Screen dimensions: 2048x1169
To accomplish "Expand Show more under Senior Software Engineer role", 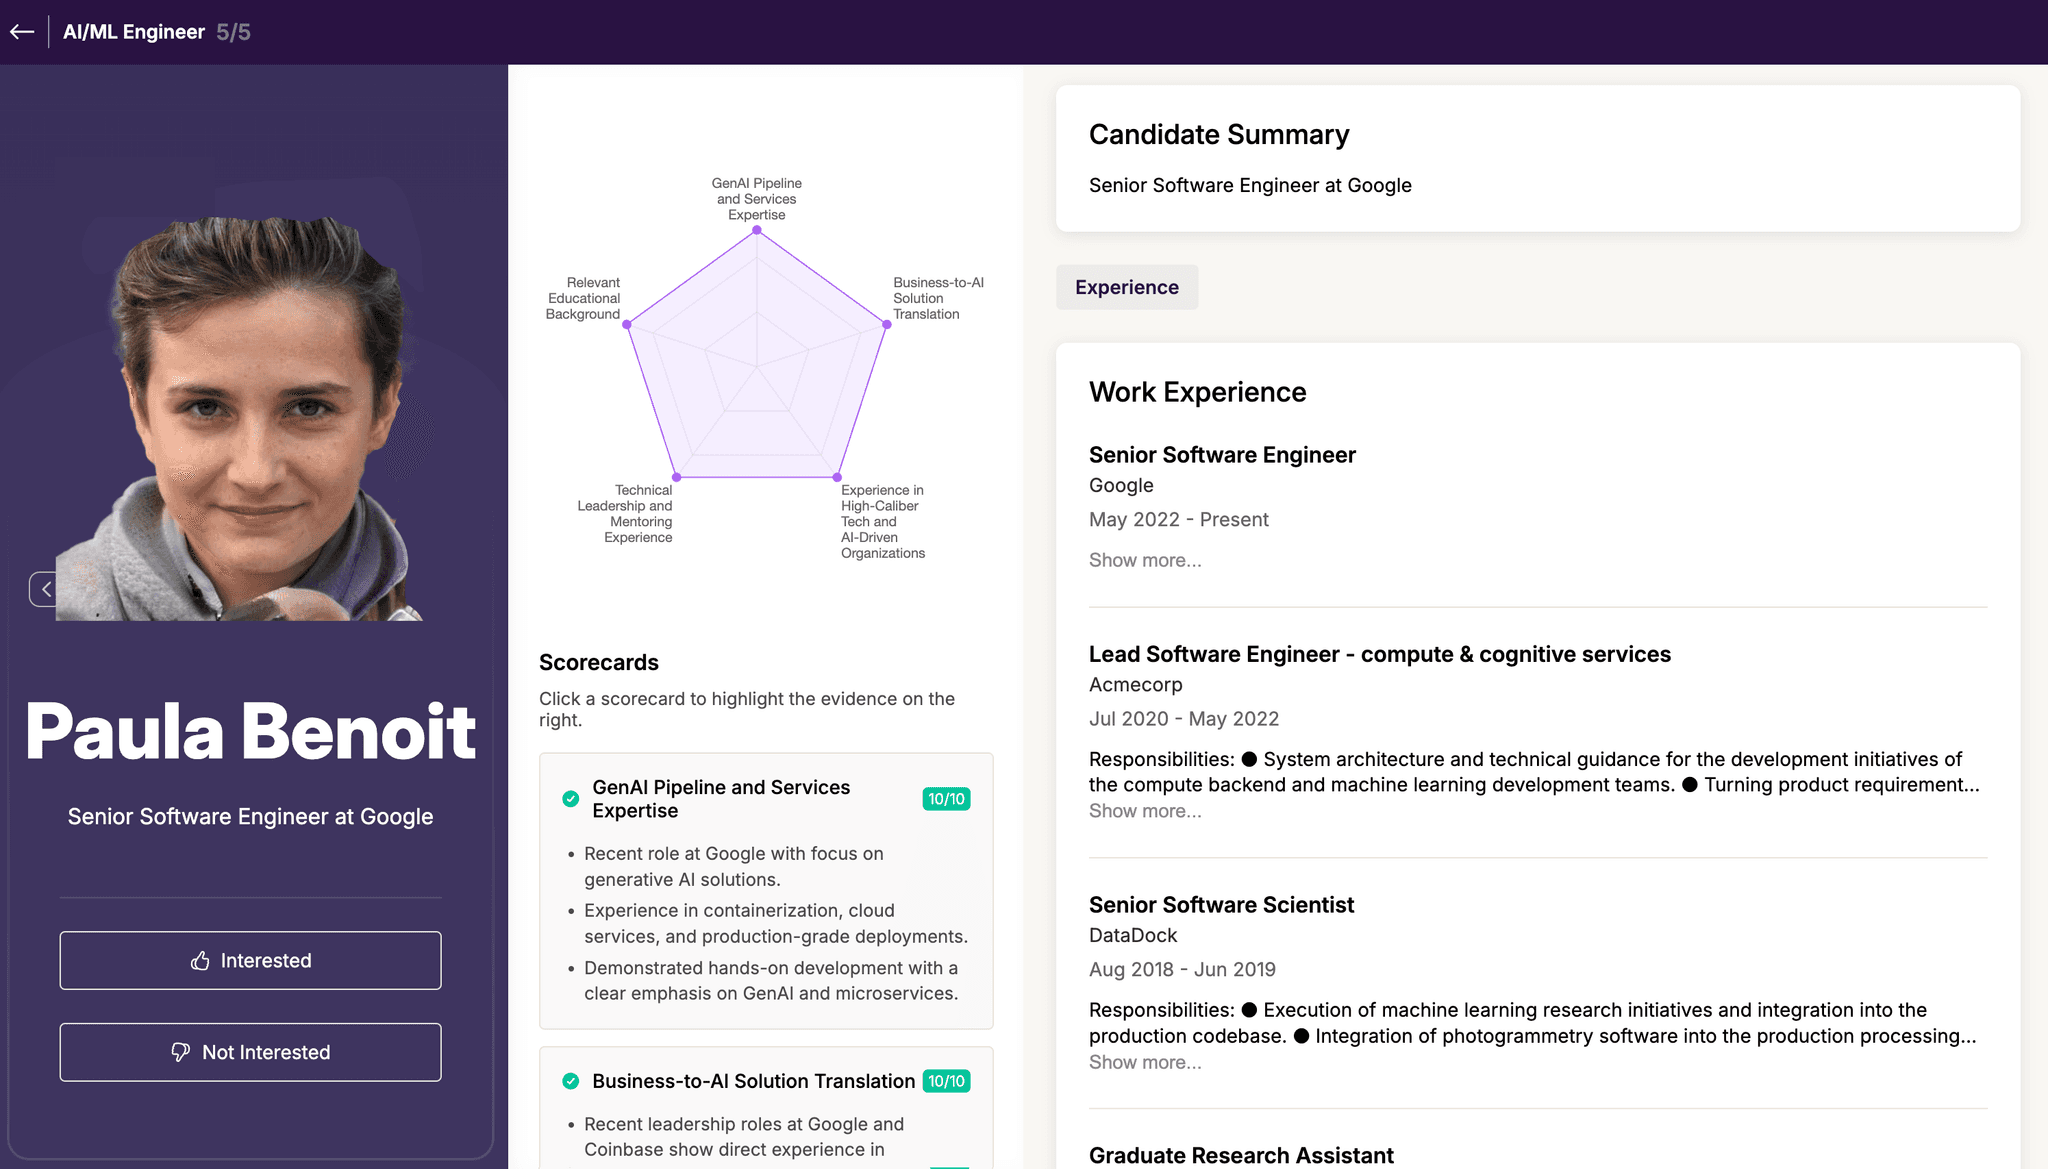I will click(x=1145, y=560).
